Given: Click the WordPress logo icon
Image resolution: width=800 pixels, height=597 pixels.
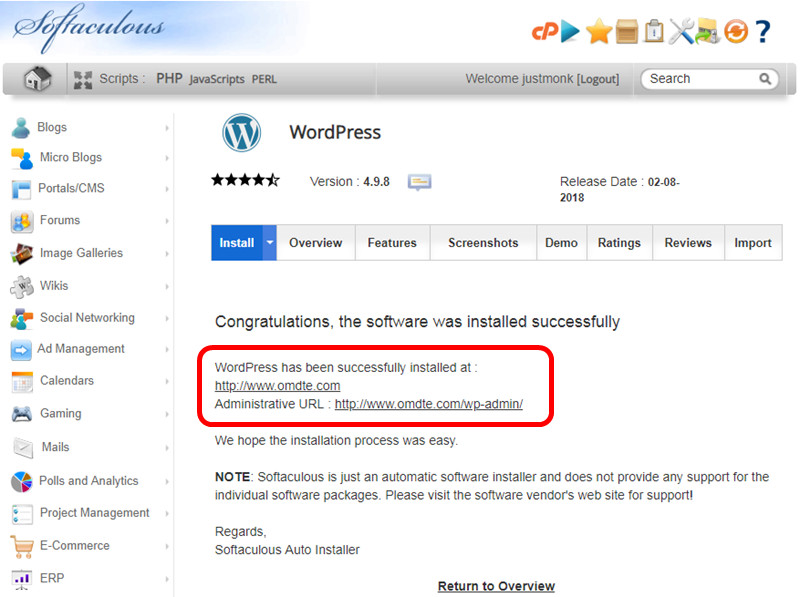Looking at the screenshot, I should (x=242, y=133).
